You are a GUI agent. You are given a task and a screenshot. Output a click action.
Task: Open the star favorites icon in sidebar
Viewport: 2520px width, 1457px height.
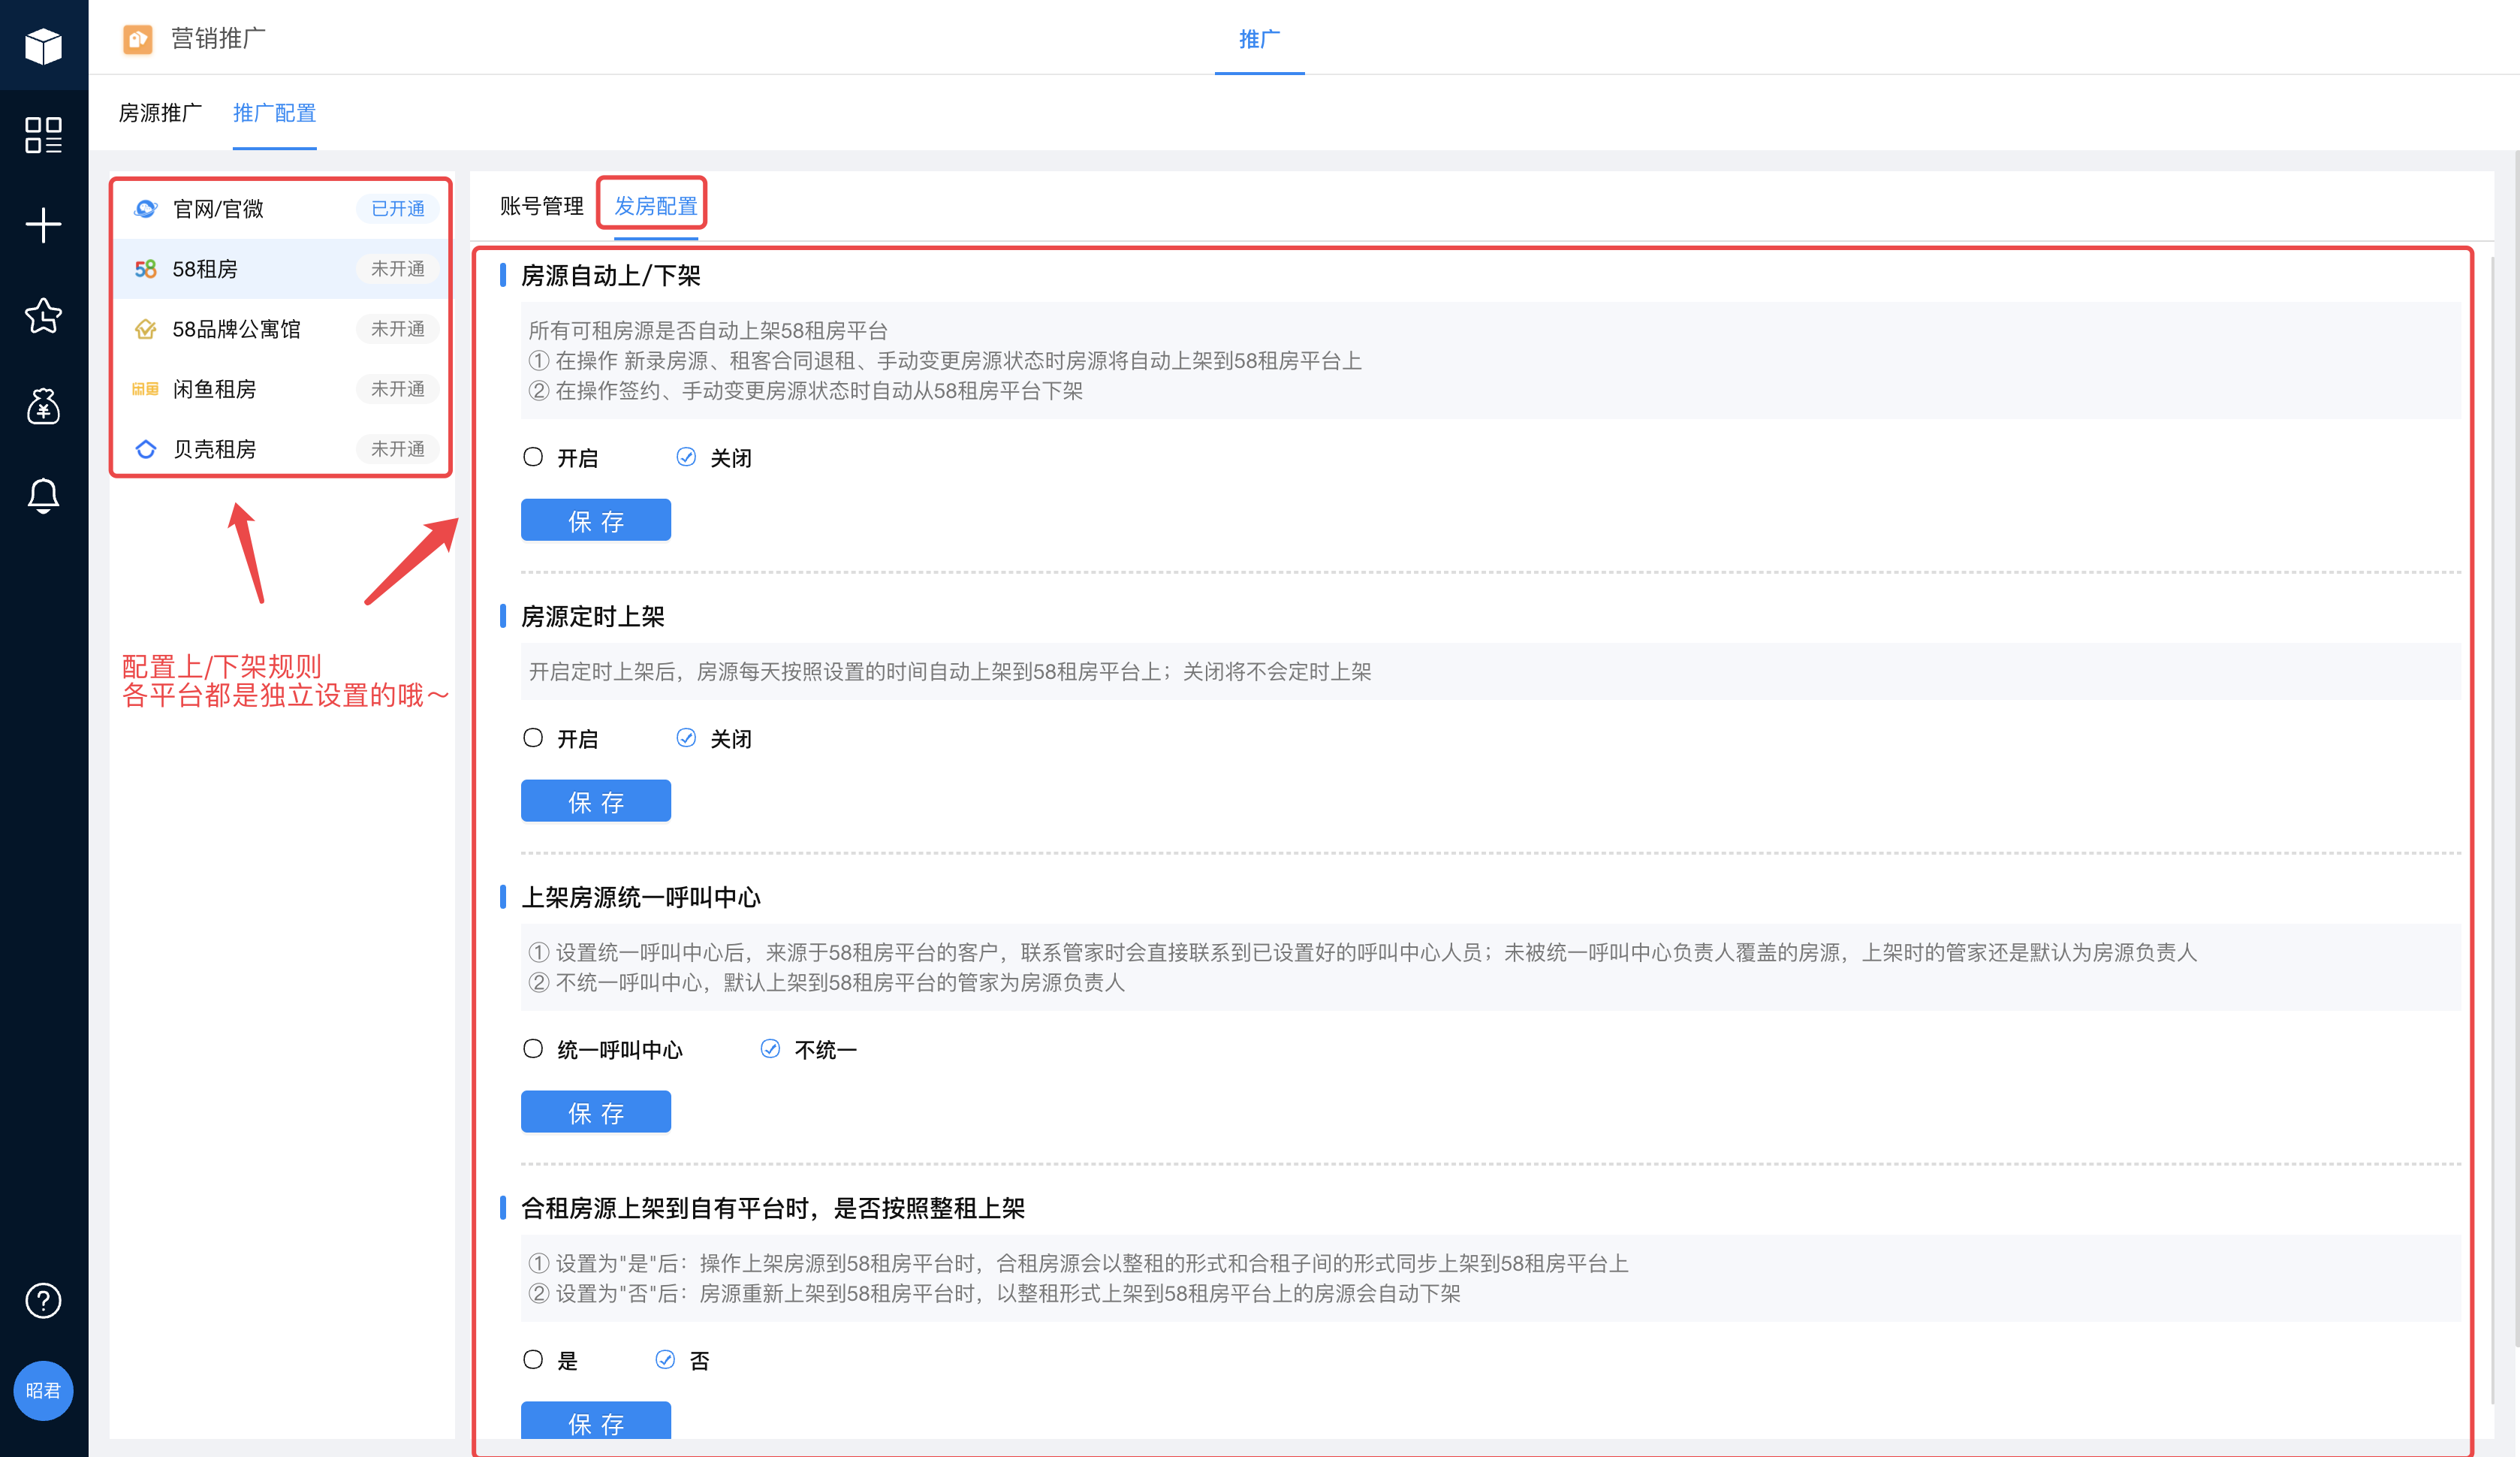pos(43,315)
